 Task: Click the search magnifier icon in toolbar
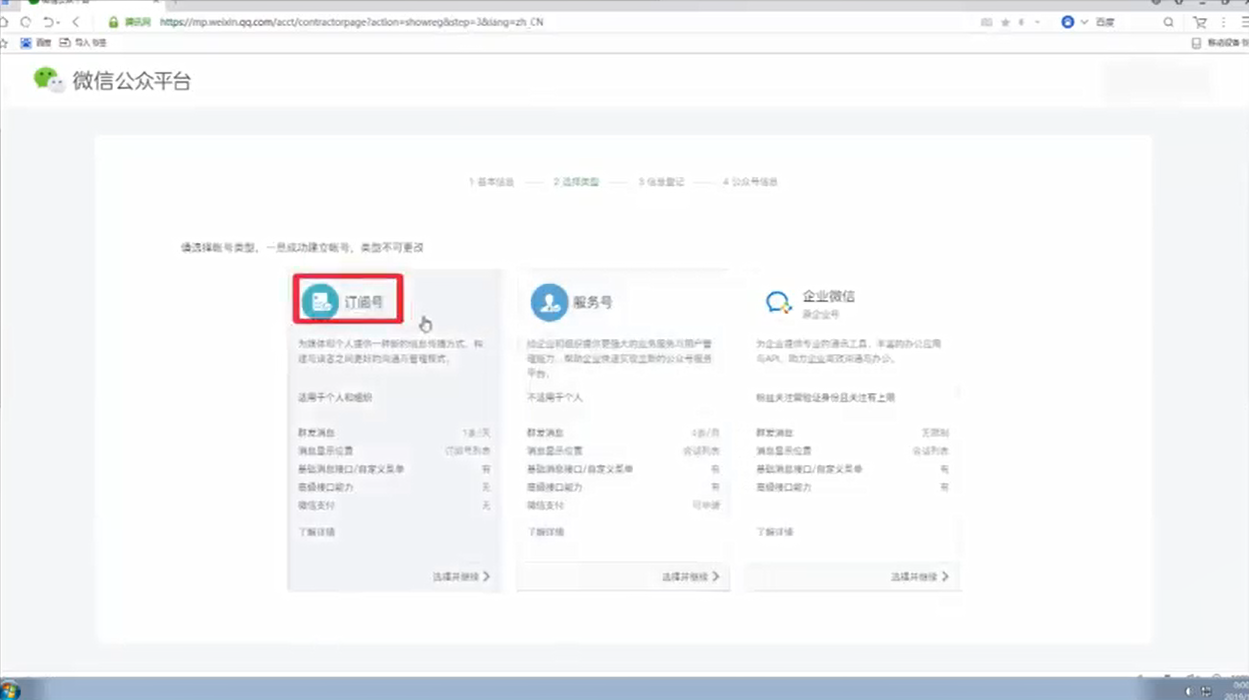pyautogui.click(x=1168, y=22)
